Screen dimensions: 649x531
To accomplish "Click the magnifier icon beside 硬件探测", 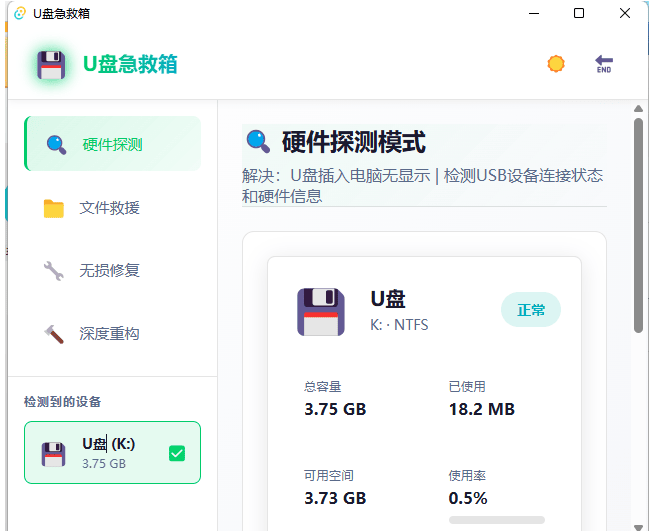I will pos(56,145).
